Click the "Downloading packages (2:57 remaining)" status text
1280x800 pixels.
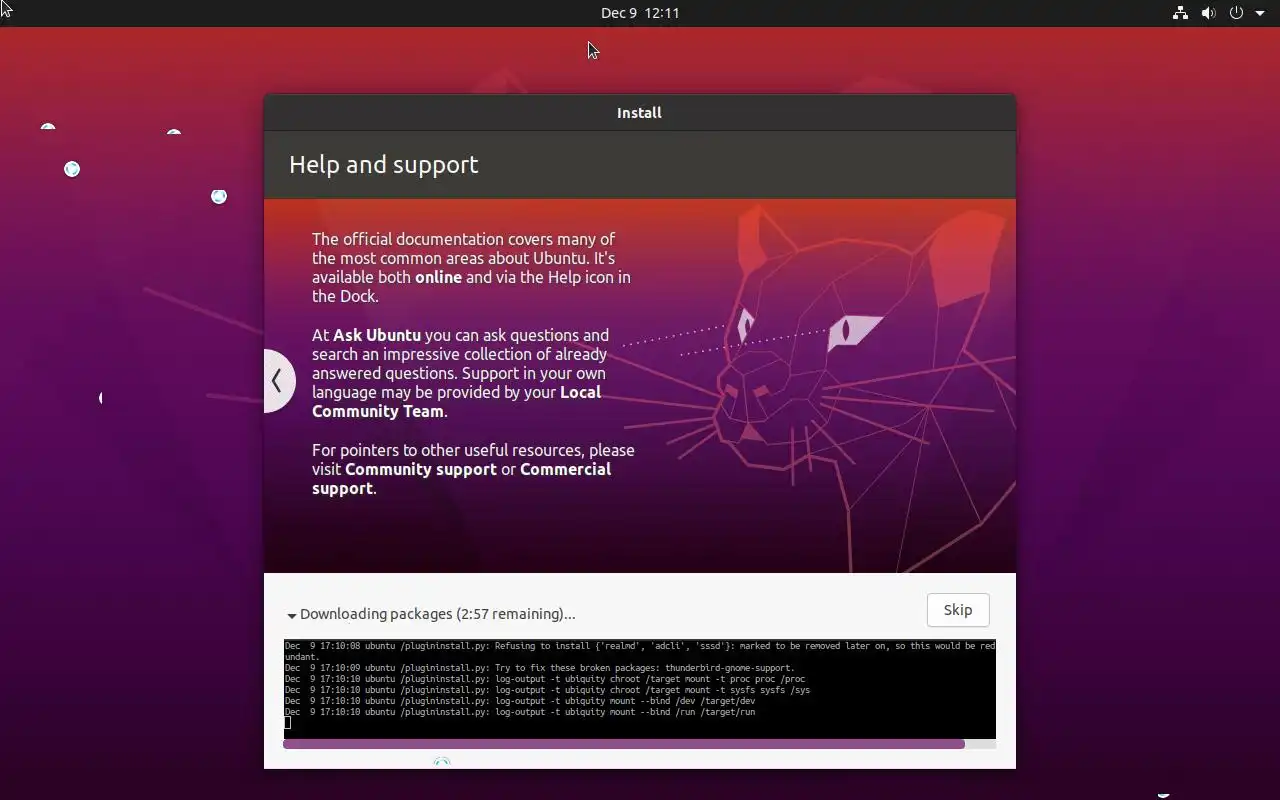pyautogui.click(x=438, y=614)
